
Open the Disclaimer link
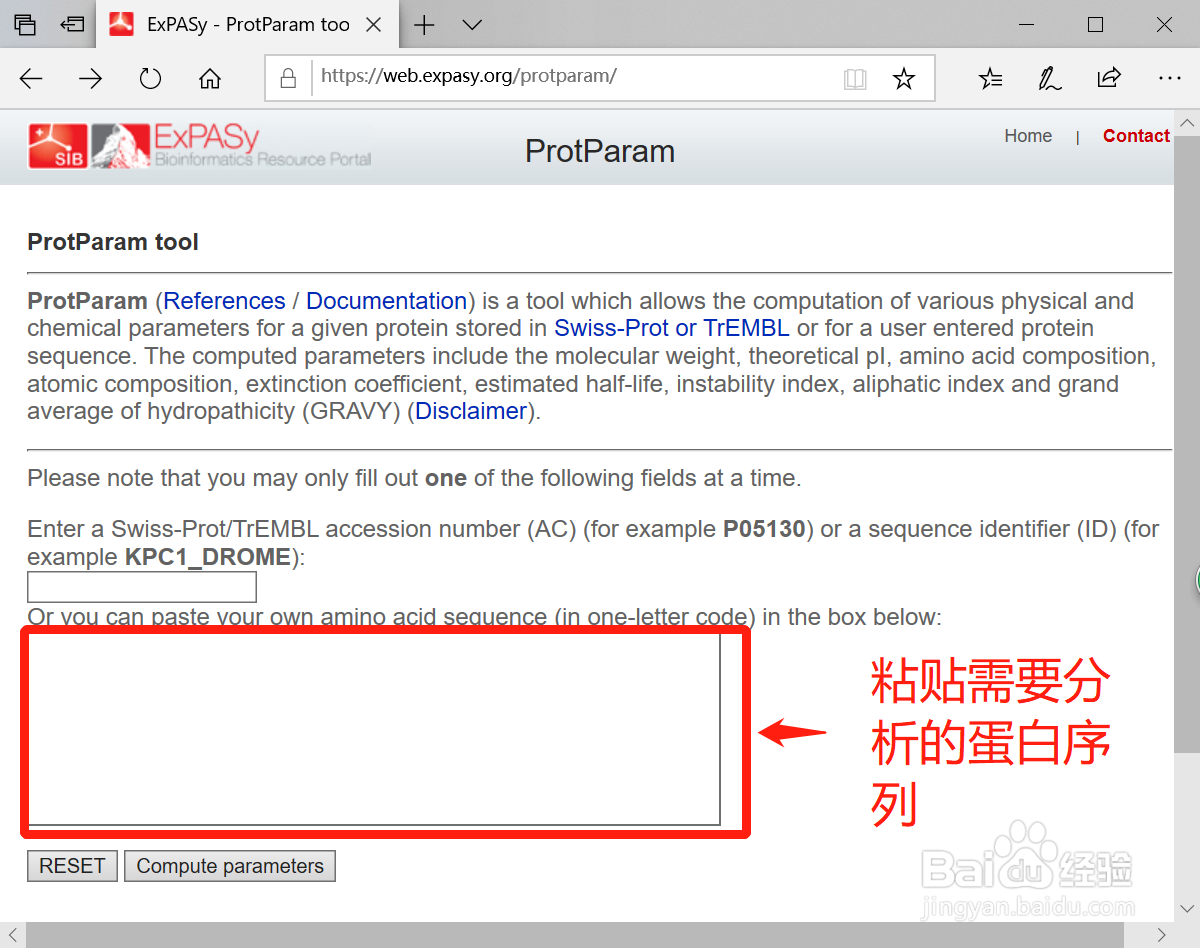471,411
